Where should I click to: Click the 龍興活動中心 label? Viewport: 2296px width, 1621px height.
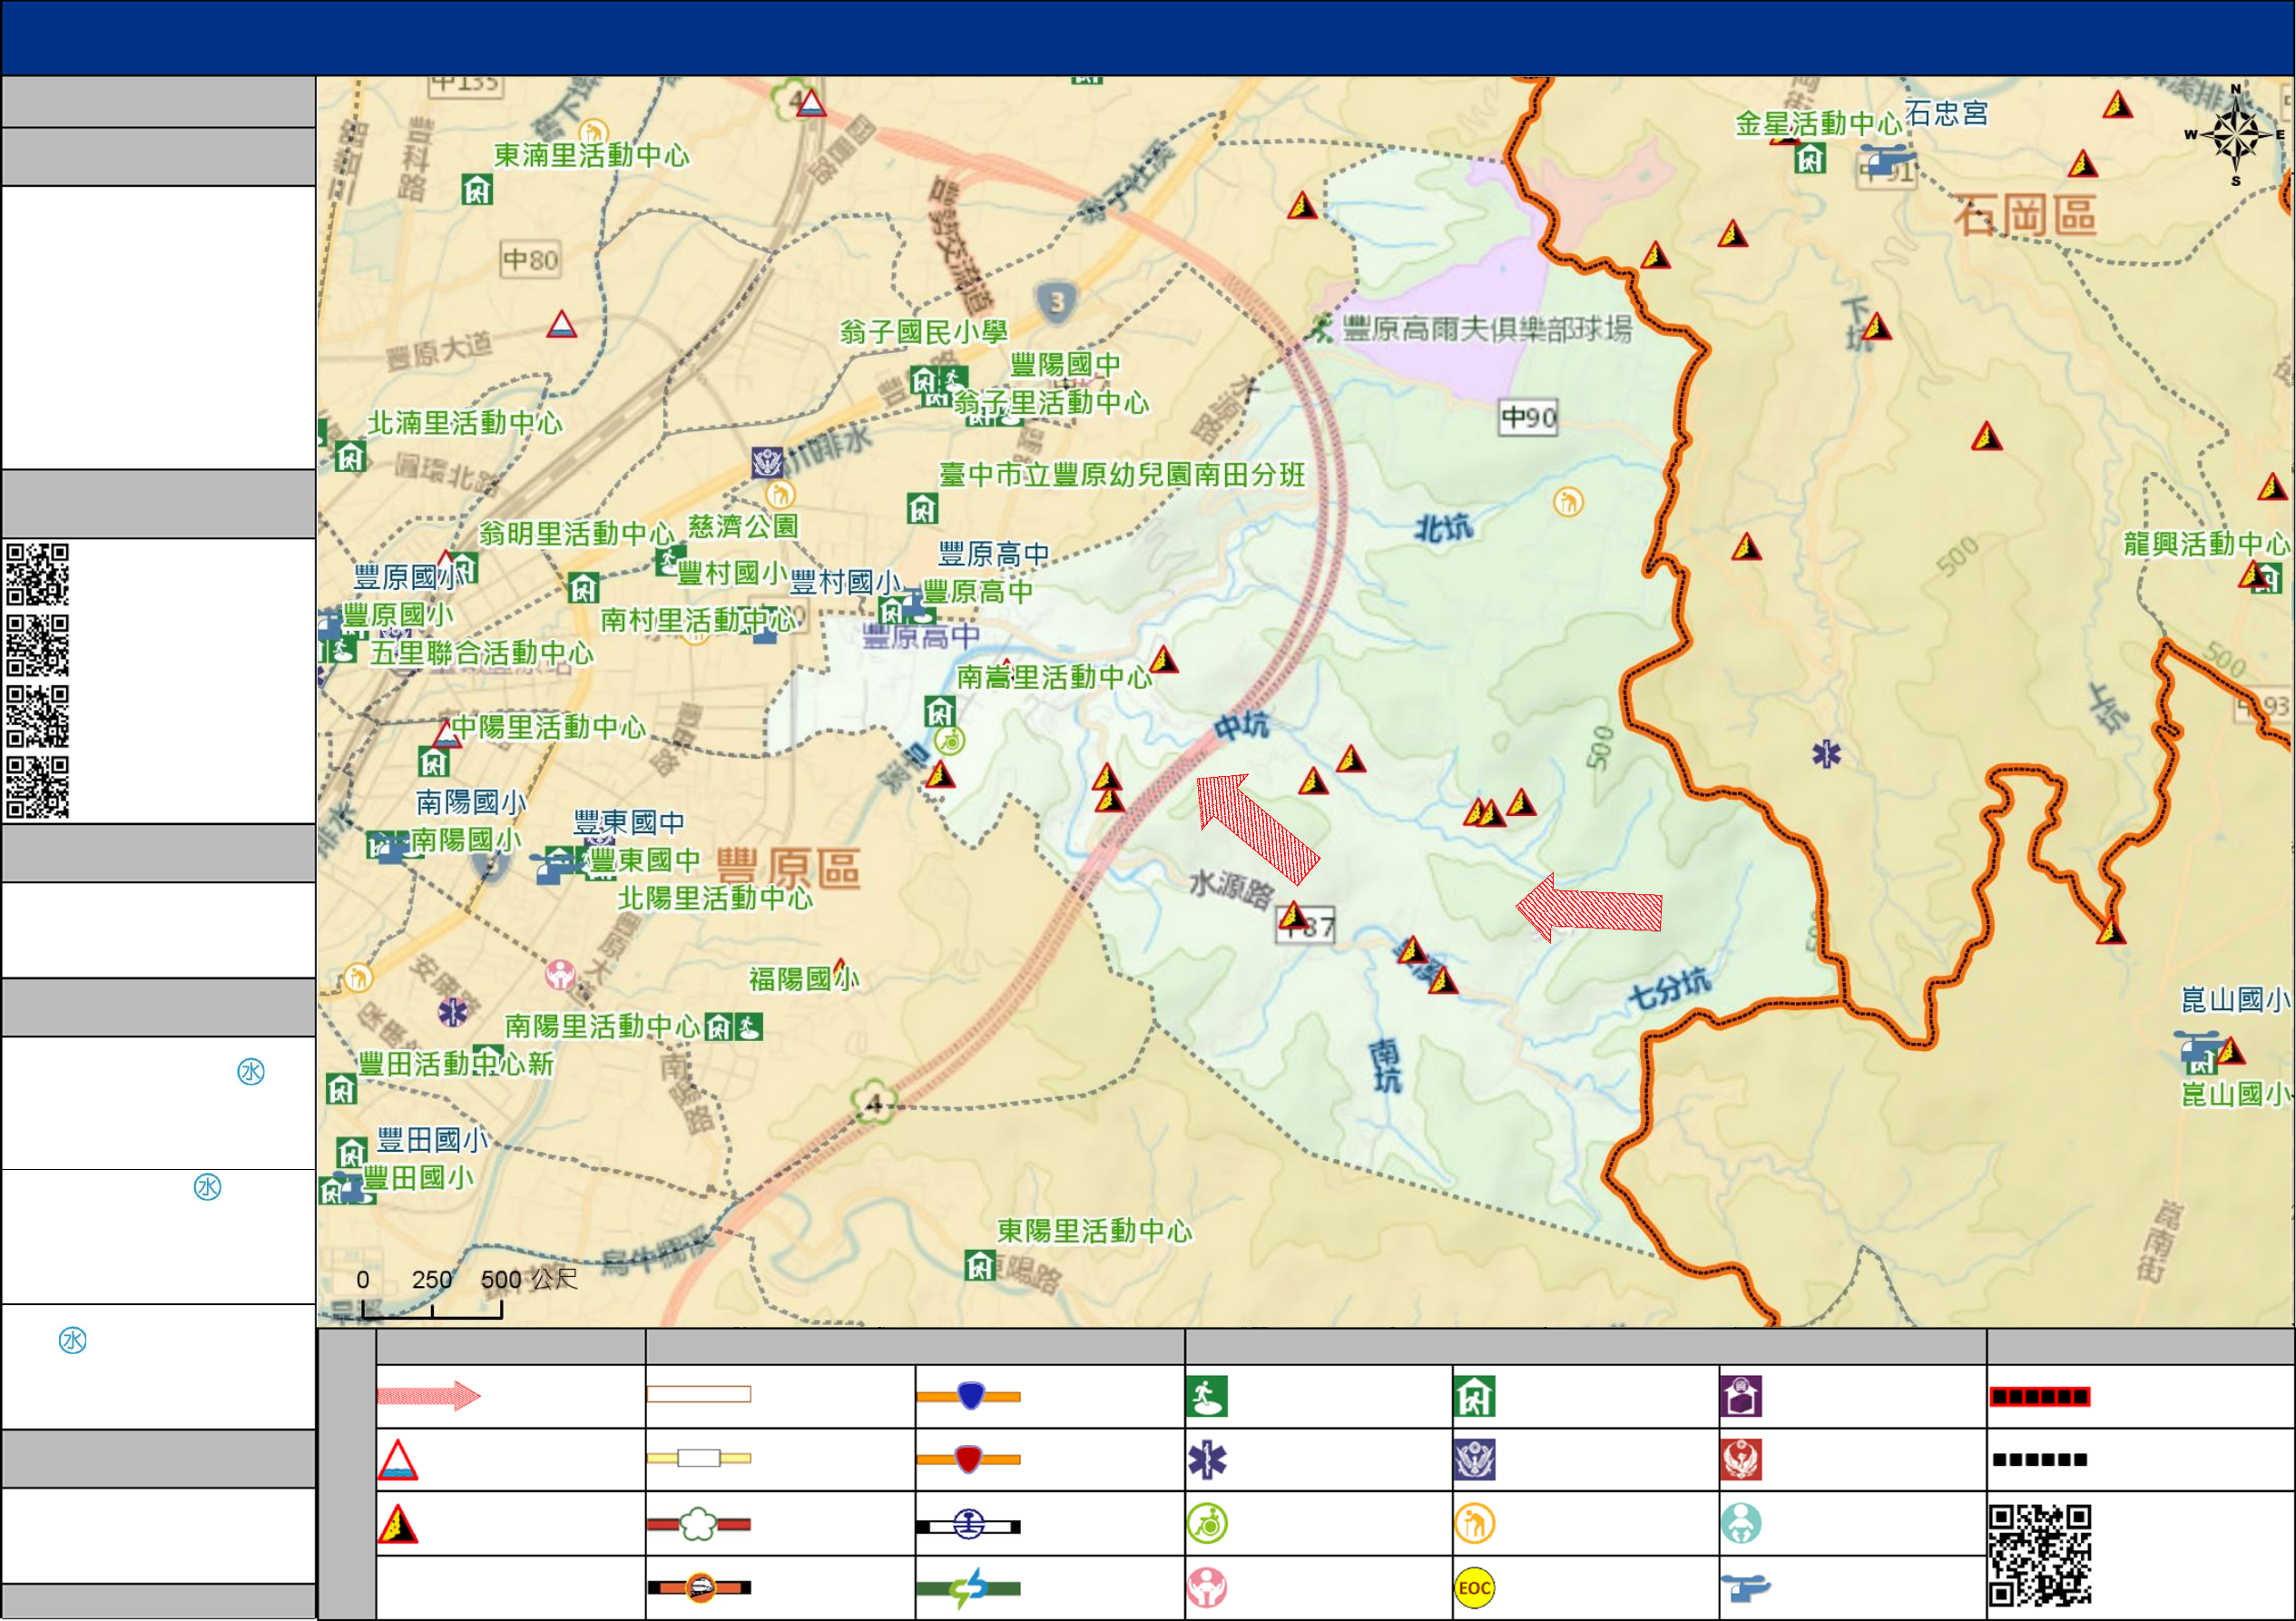tap(2206, 544)
